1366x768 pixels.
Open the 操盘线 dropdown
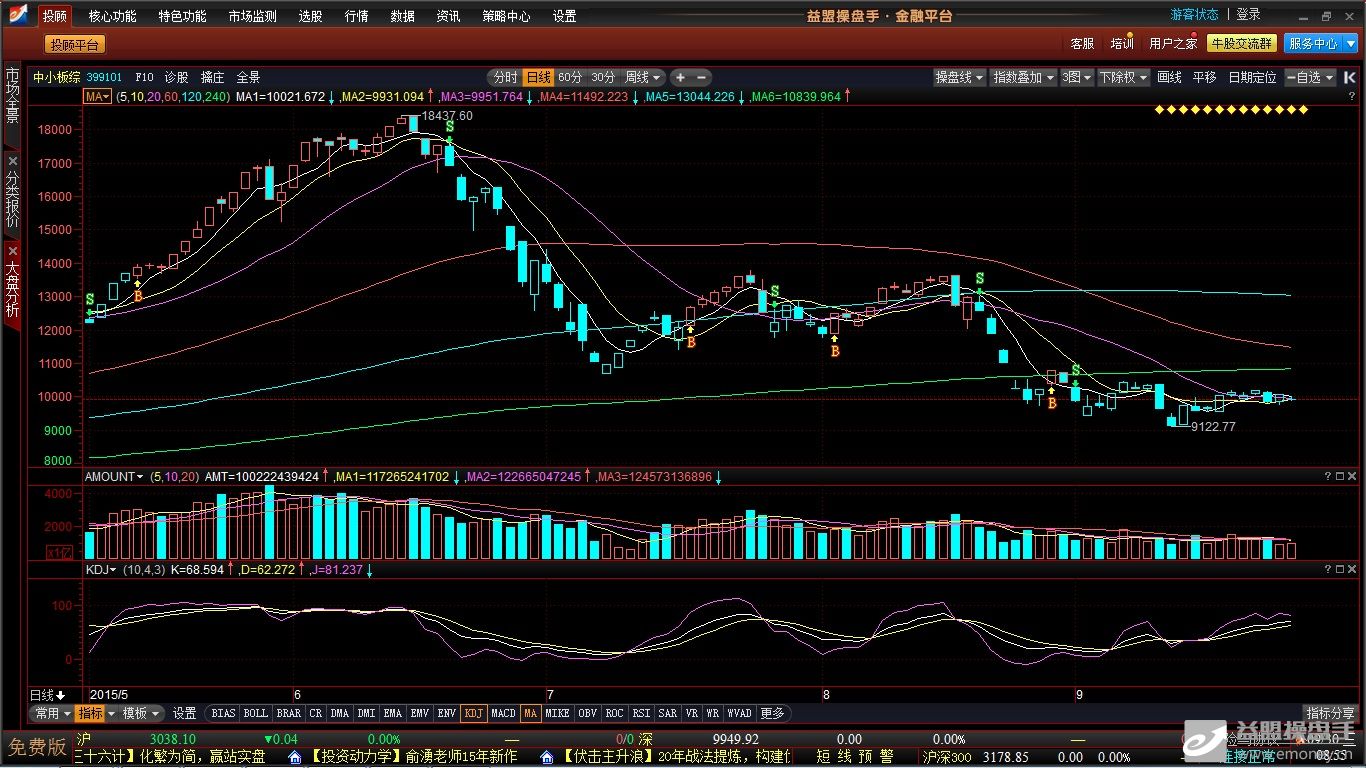click(x=960, y=77)
